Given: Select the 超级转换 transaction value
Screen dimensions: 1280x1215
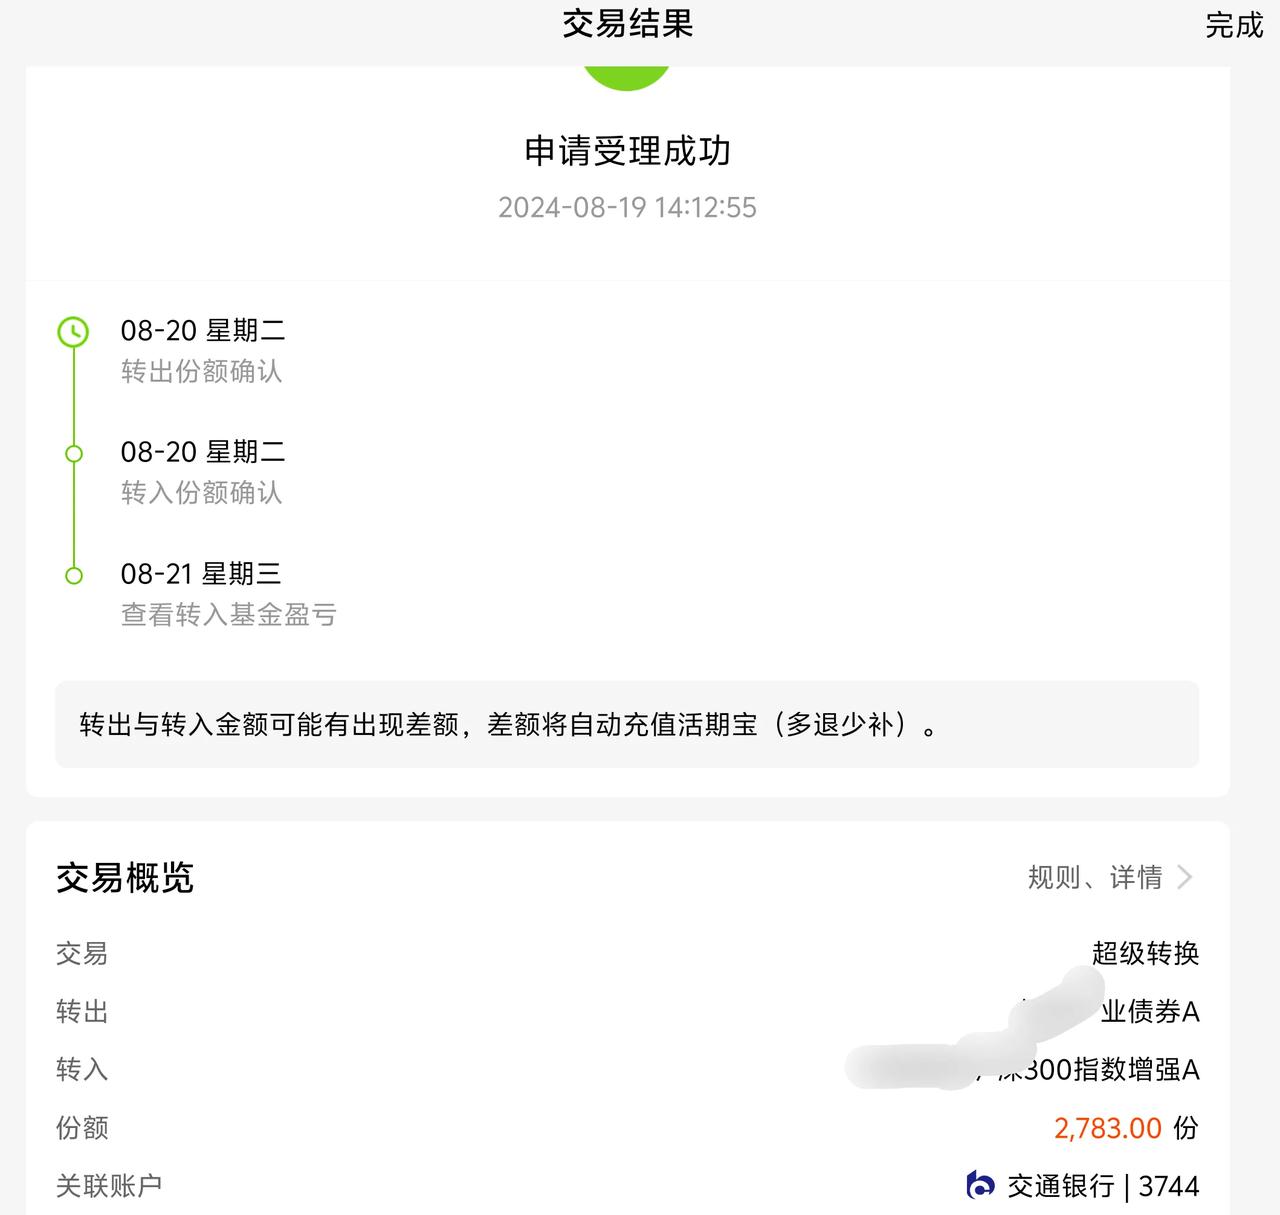Looking at the screenshot, I should (x=1145, y=953).
